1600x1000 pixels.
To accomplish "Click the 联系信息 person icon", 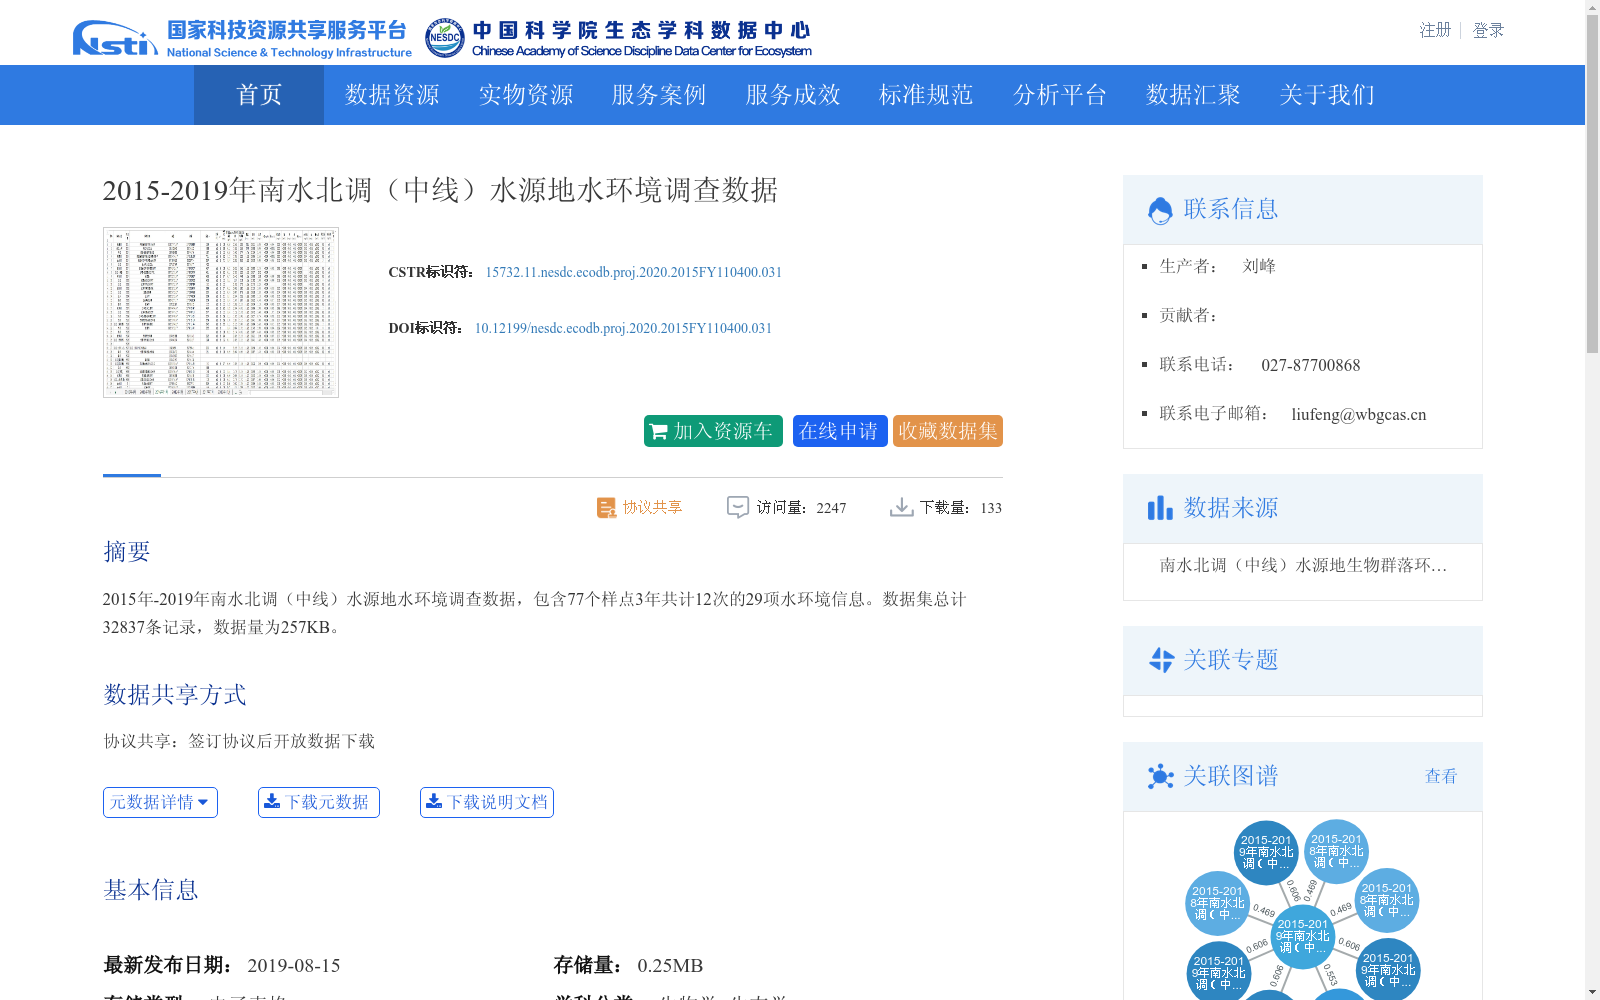I will [x=1160, y=211].
